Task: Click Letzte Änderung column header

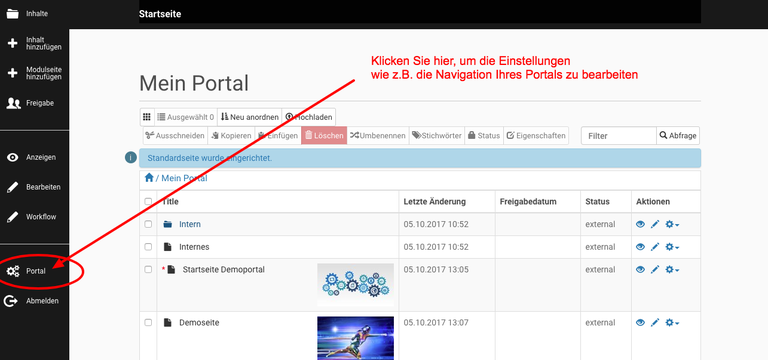Action: tap(434, 202)
